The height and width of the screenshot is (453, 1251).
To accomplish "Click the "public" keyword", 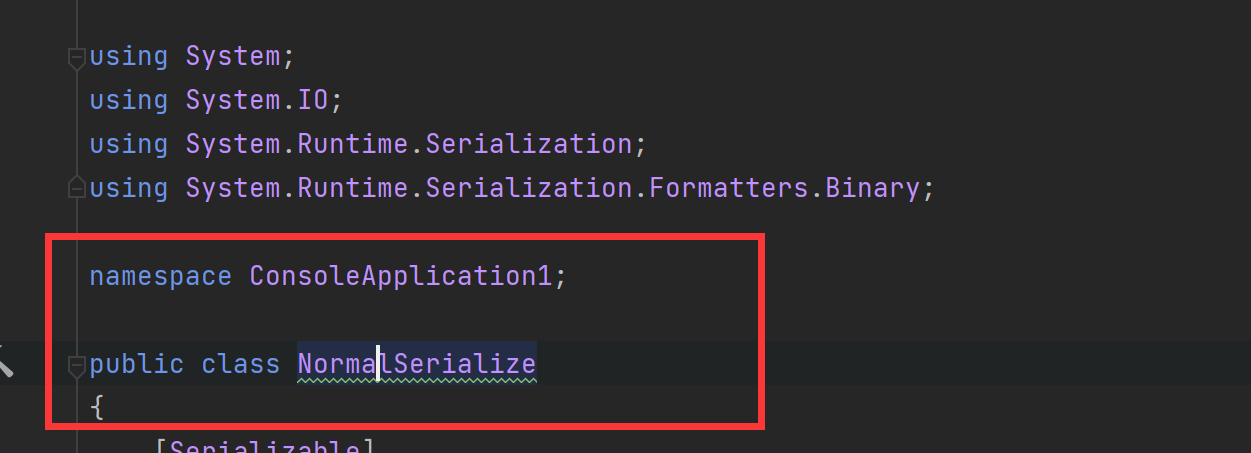I will tap(137, 364).
